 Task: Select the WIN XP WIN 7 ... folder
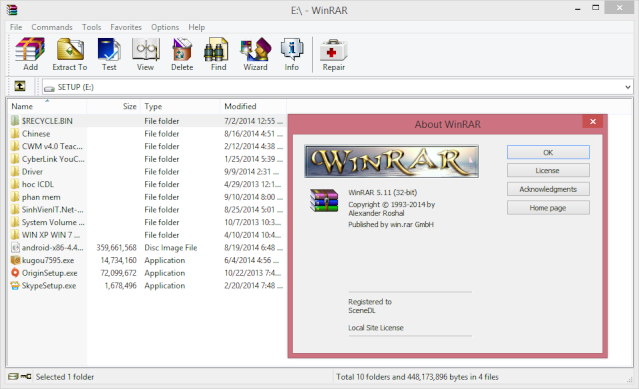[x=51, y=235]
